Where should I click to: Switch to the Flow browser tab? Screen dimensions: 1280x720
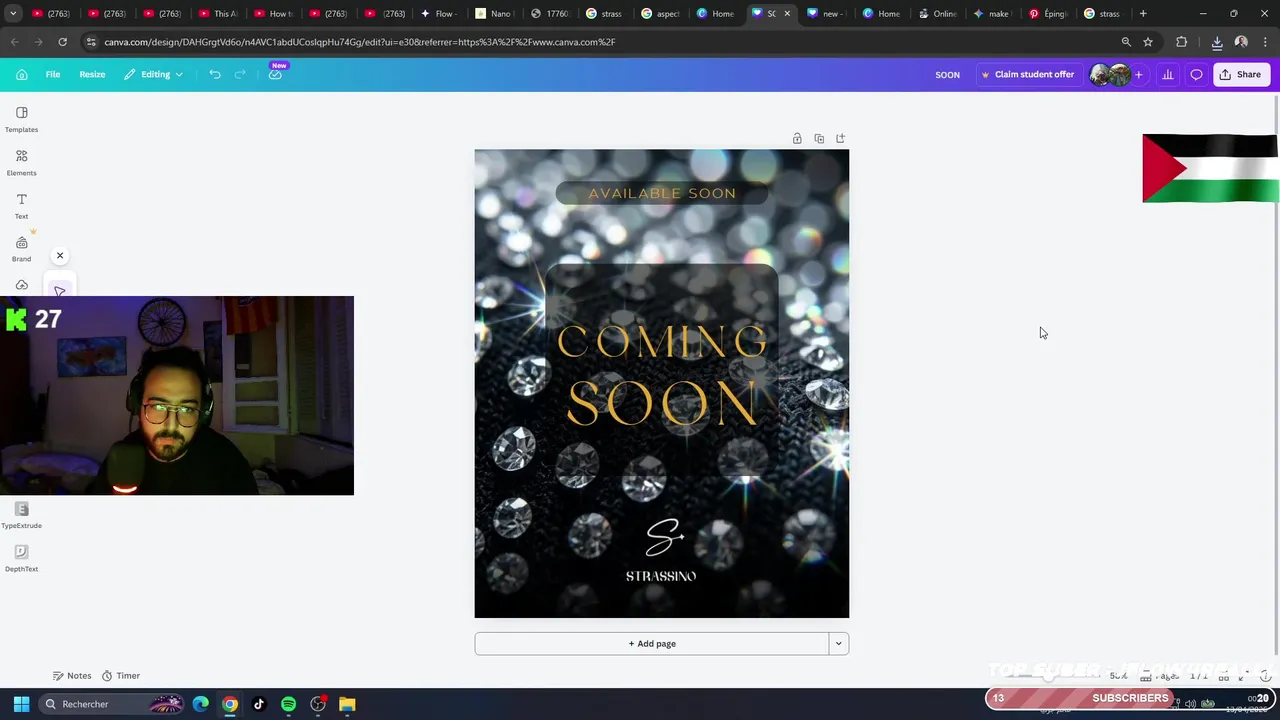tap(437, 14)
